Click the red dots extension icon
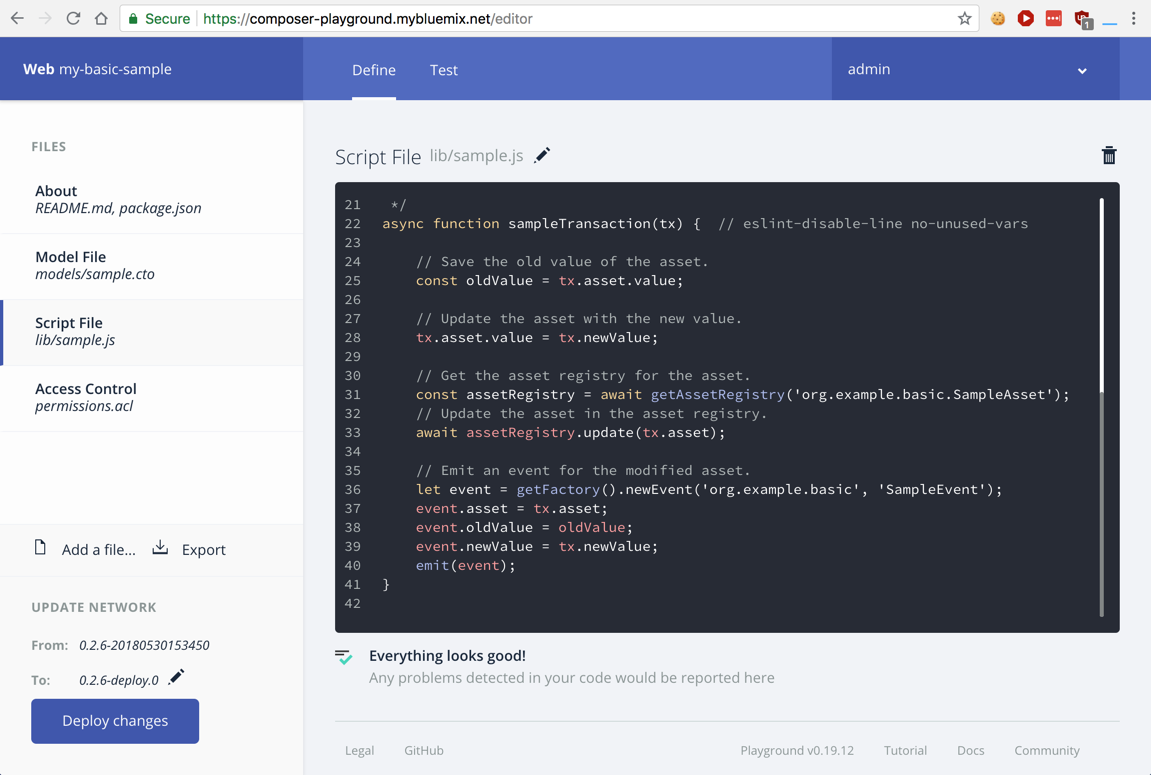This screenshot has height=775, width=1151. pos(1053,18)
